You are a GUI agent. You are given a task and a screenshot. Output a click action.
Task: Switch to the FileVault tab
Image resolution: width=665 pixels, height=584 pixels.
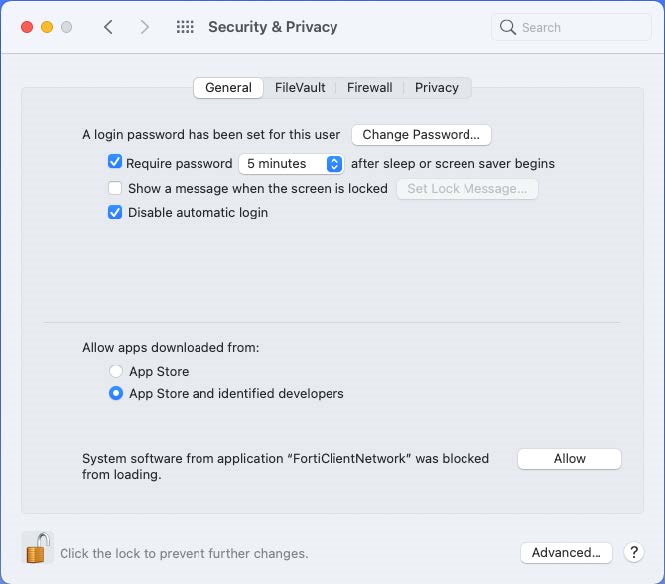tap(300, 88)
